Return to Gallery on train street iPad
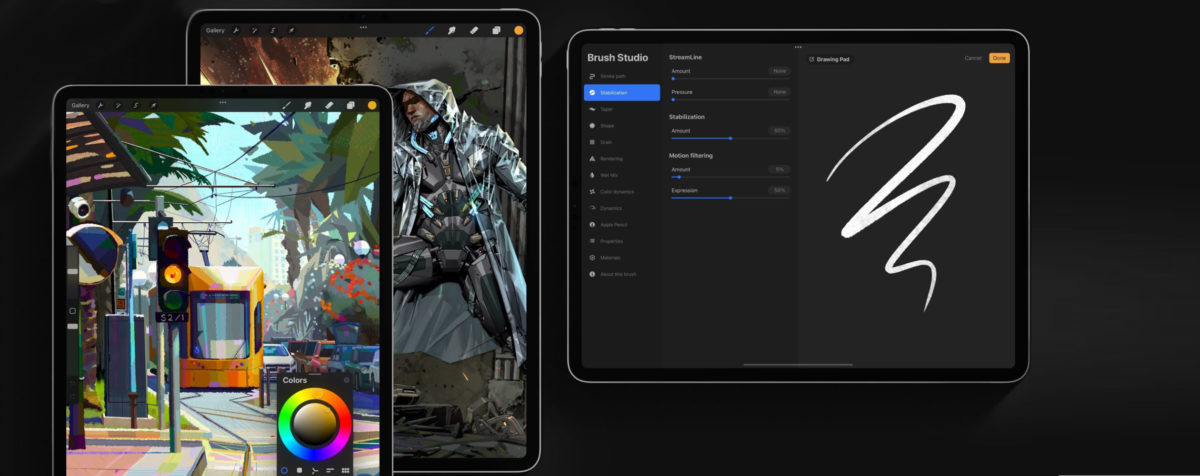Screen dimensions: 1200x476 tap(80, 105)
